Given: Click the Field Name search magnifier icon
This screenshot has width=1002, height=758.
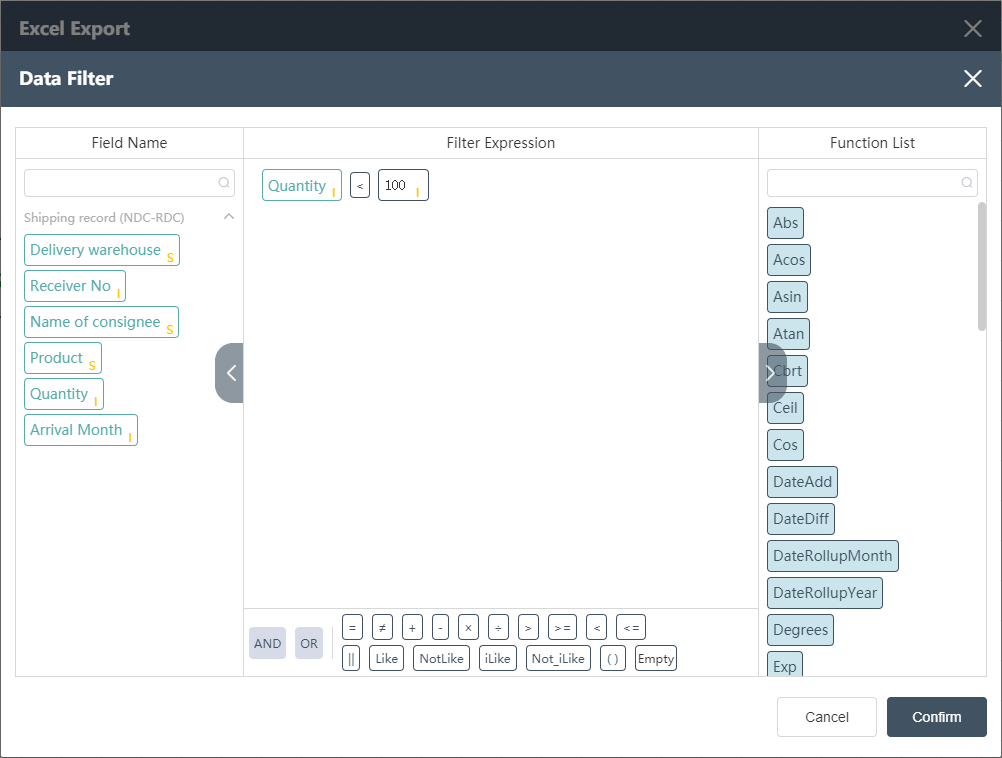Looking at the screenshot, I should coord(224,183).
